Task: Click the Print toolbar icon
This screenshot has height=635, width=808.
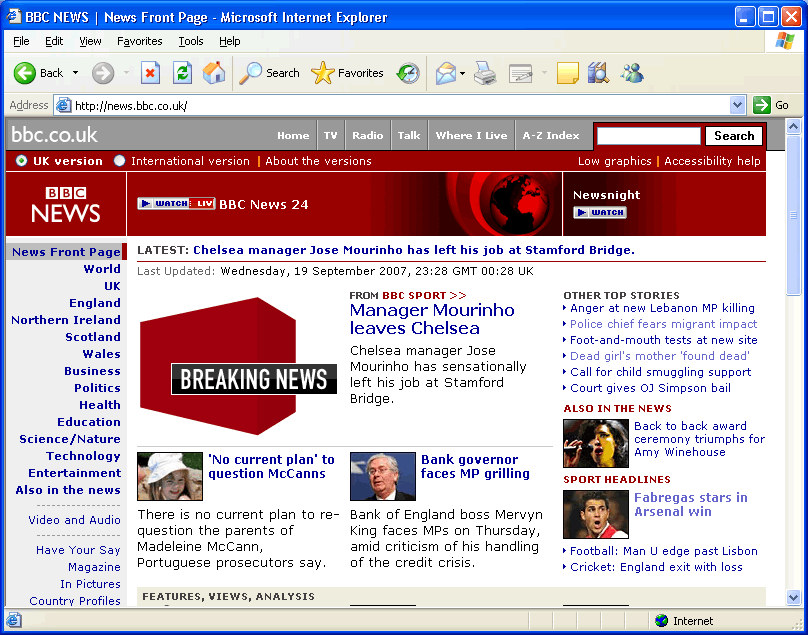Action: tap(485, 73)
